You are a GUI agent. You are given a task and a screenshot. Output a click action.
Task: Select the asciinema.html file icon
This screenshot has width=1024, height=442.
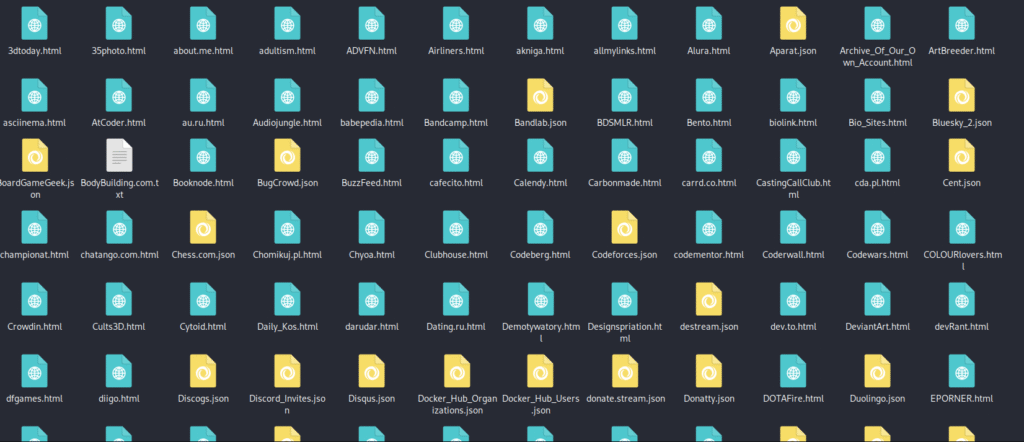pyautogui.click(x=35, y=95)
